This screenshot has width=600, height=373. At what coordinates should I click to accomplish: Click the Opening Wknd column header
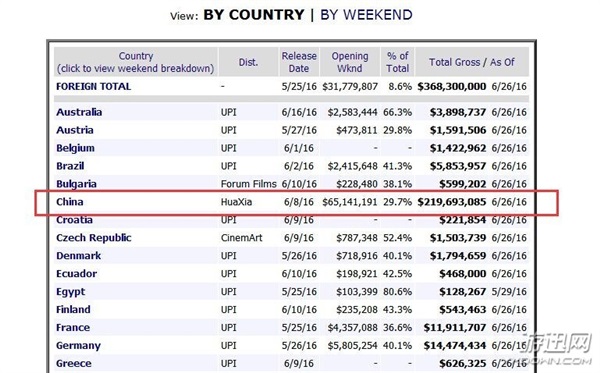(x=350, y=62)
